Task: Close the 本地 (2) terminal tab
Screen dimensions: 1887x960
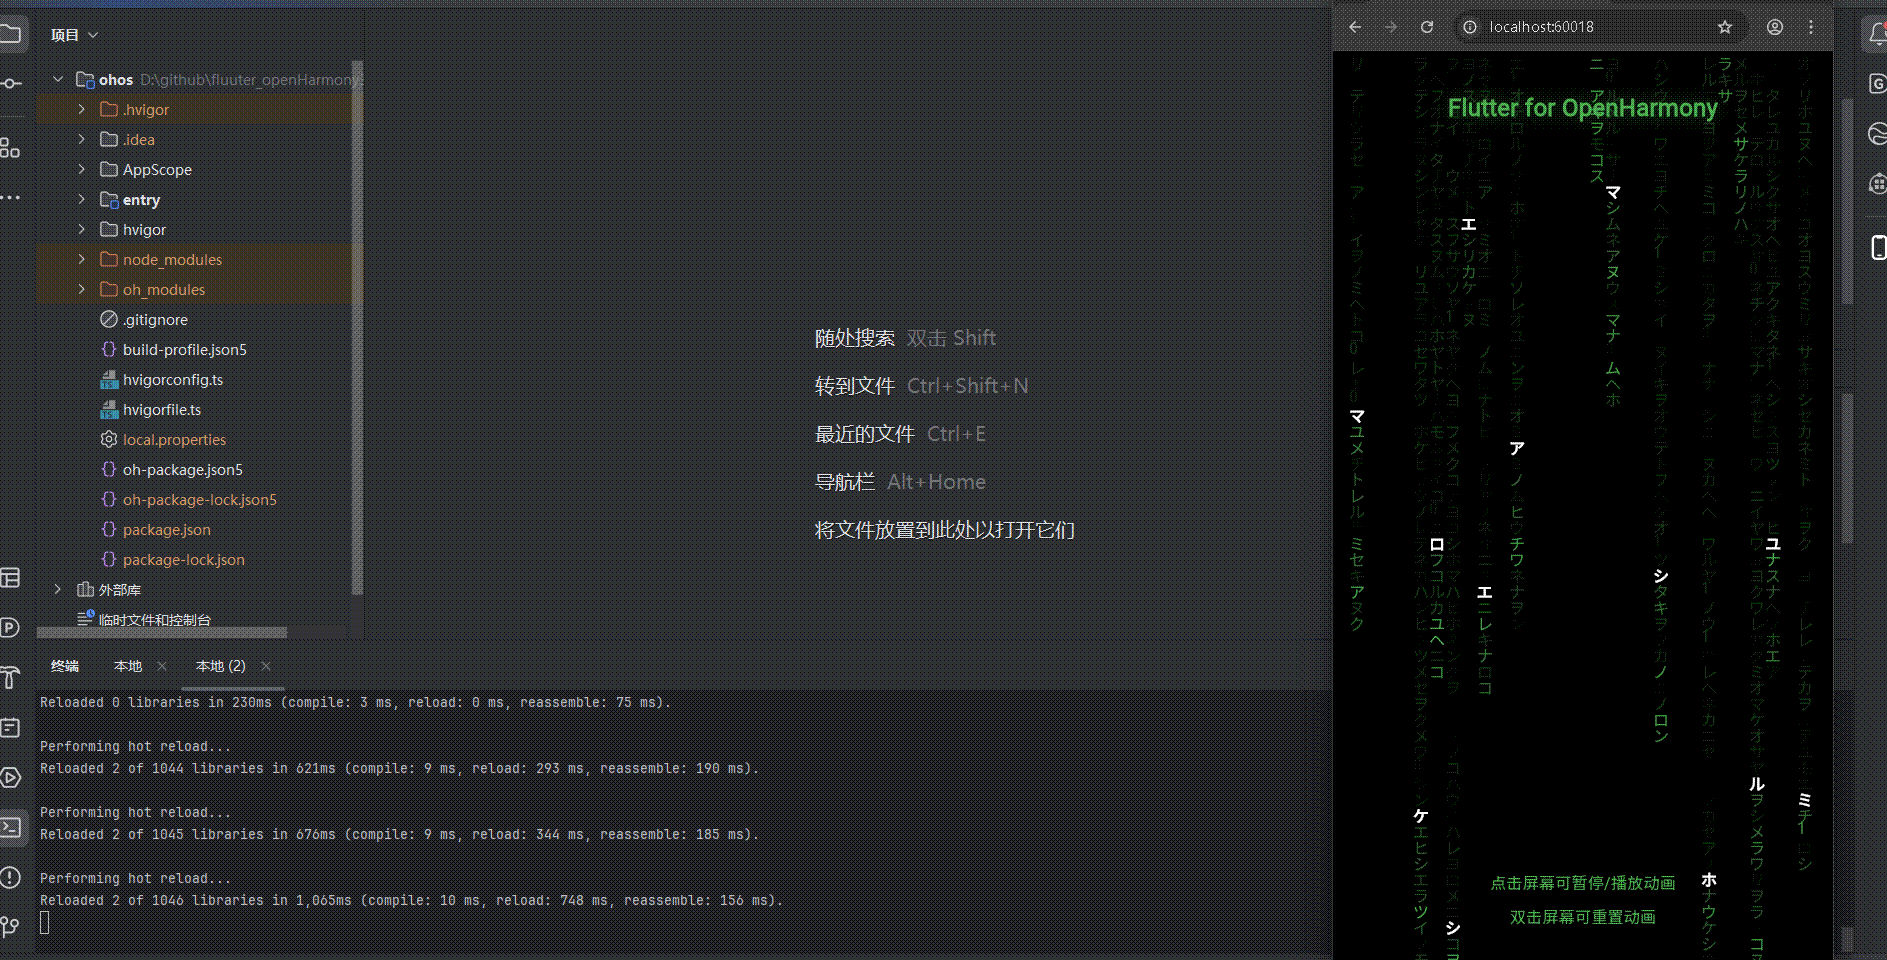Action: pos(266,666)
